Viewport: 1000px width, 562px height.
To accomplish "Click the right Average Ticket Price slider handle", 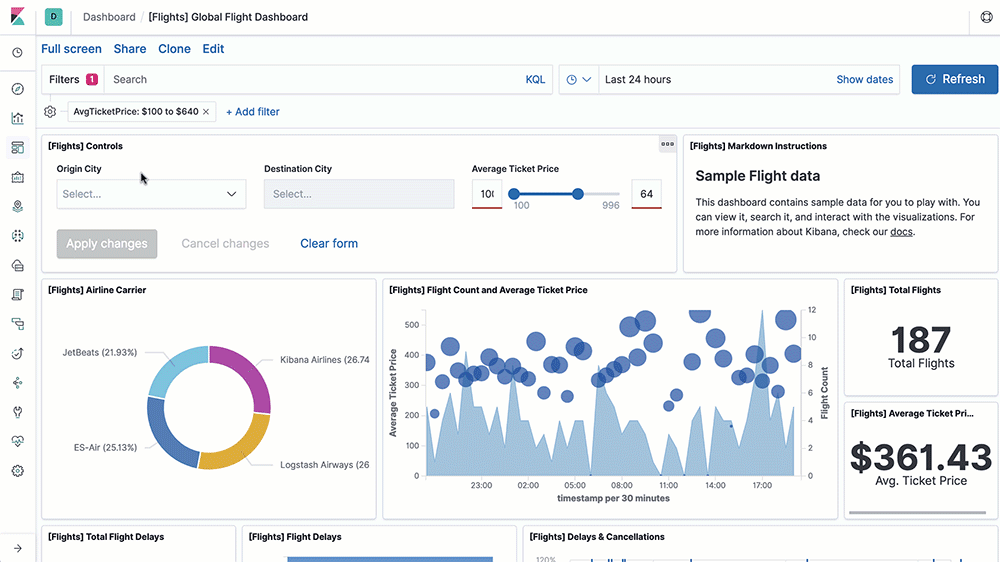I will point(577,194).
